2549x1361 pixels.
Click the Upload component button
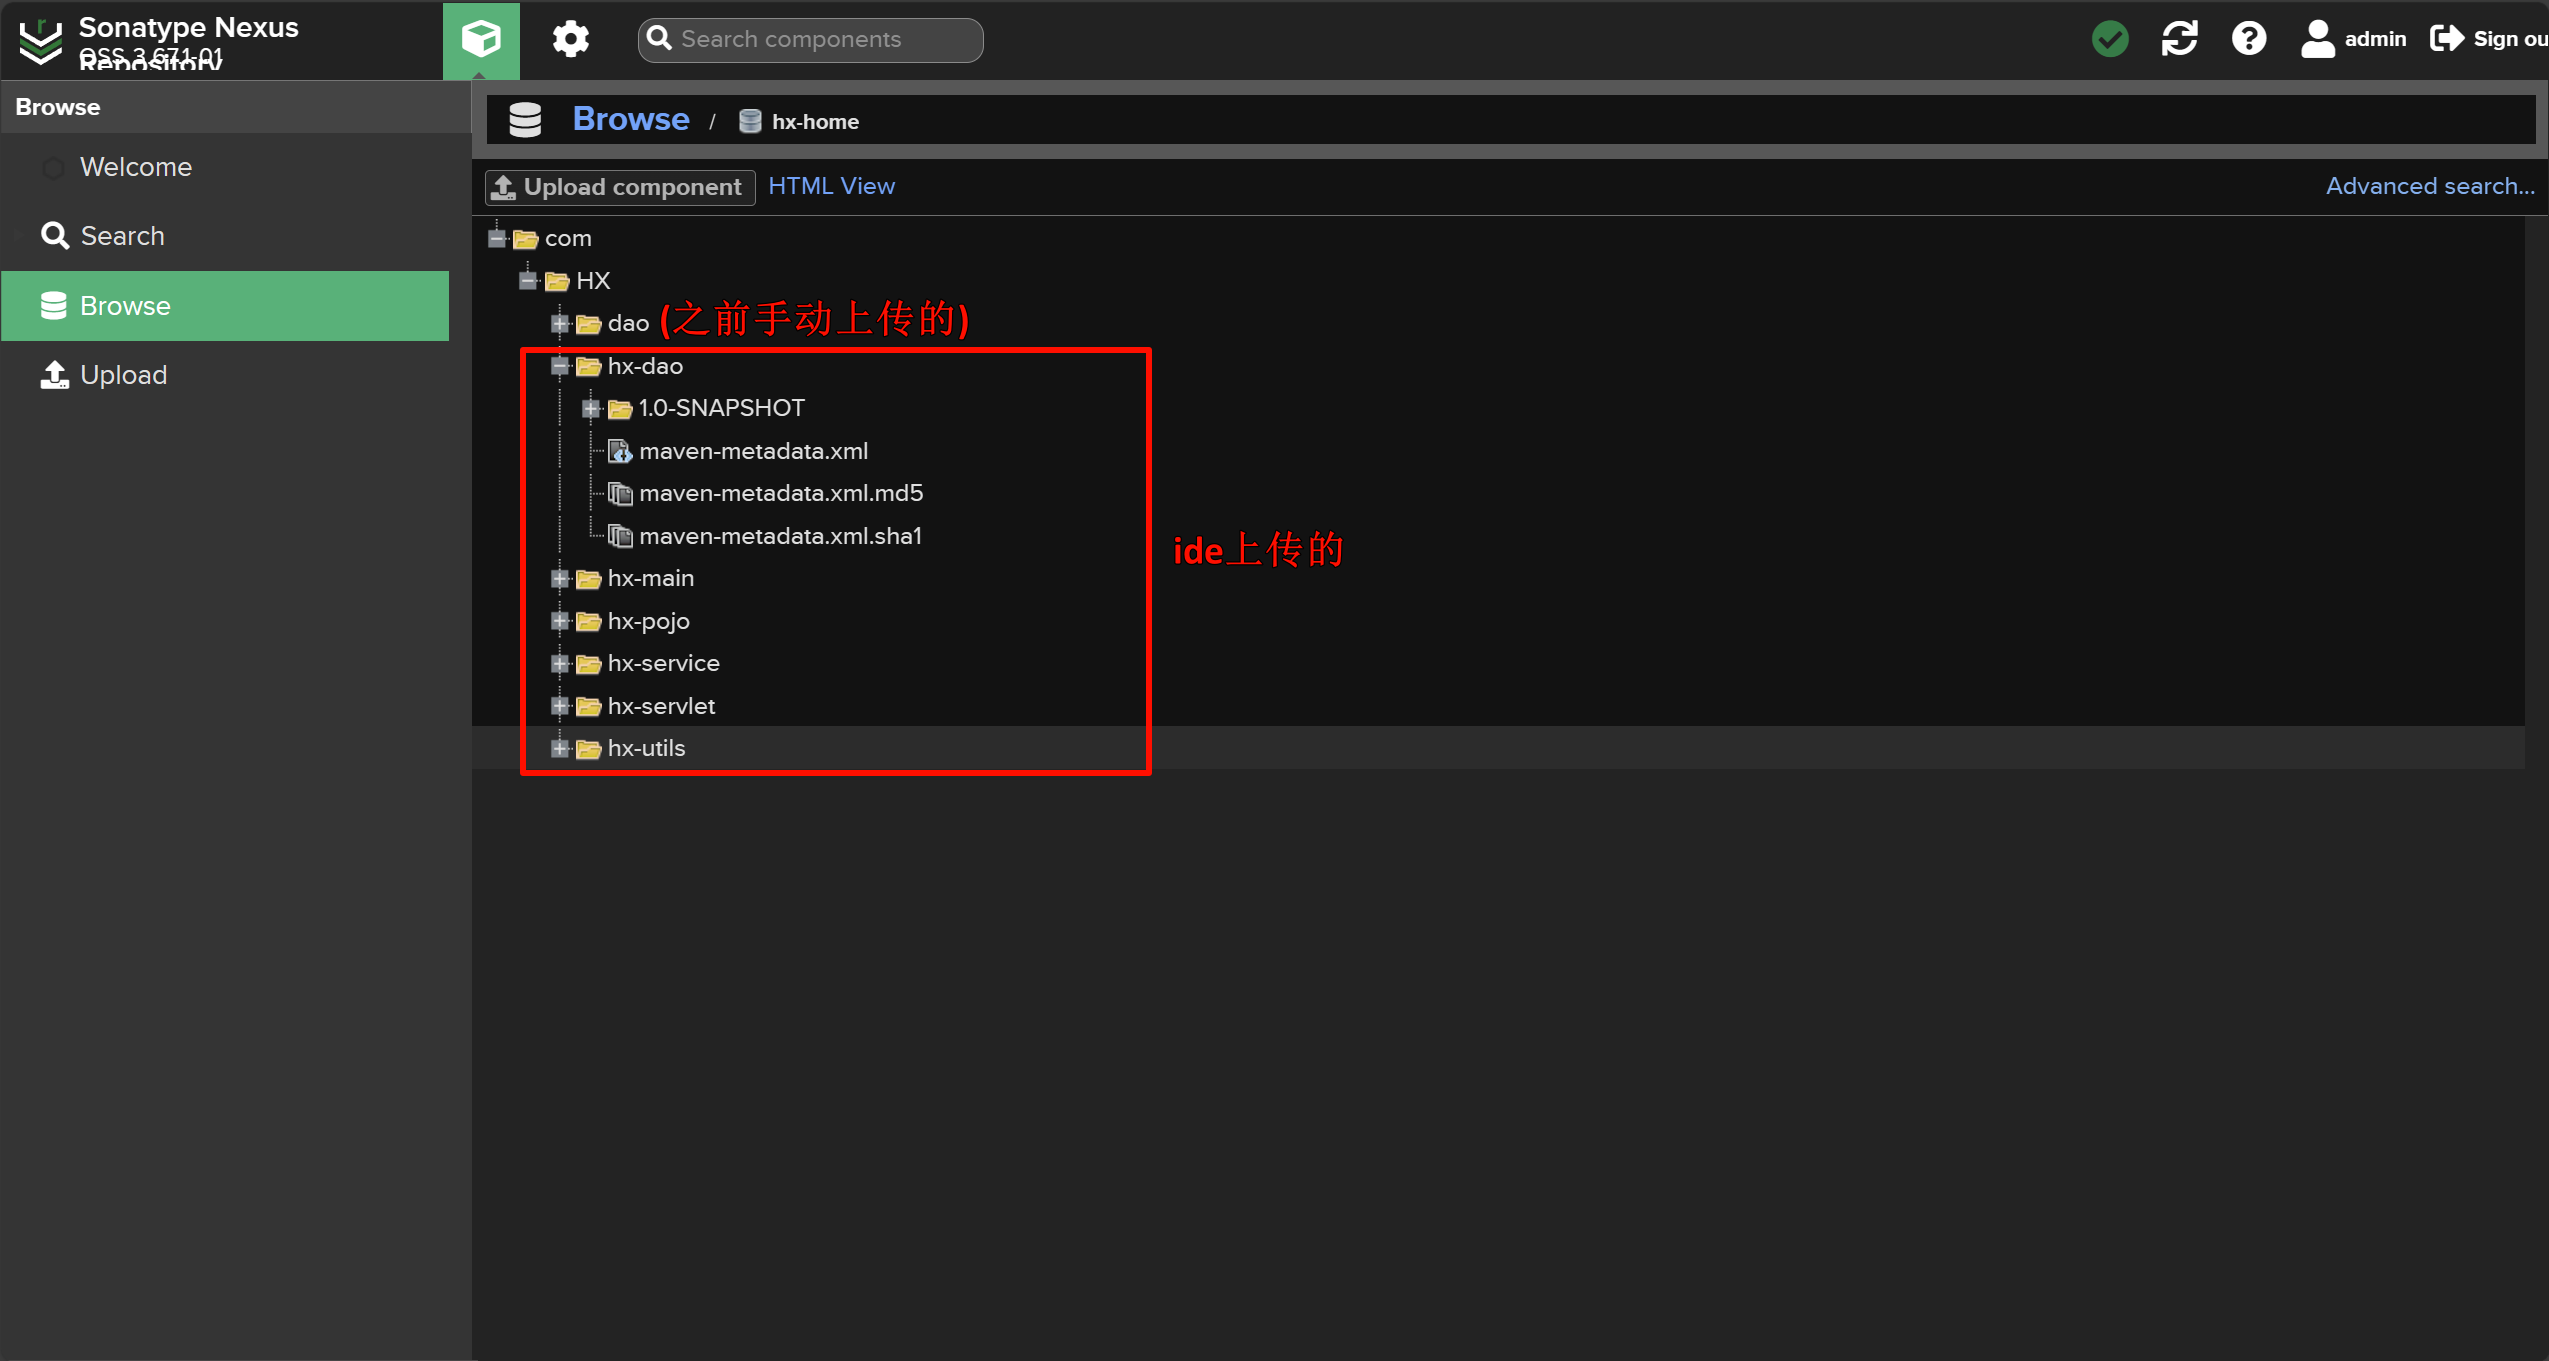(619, 187)
